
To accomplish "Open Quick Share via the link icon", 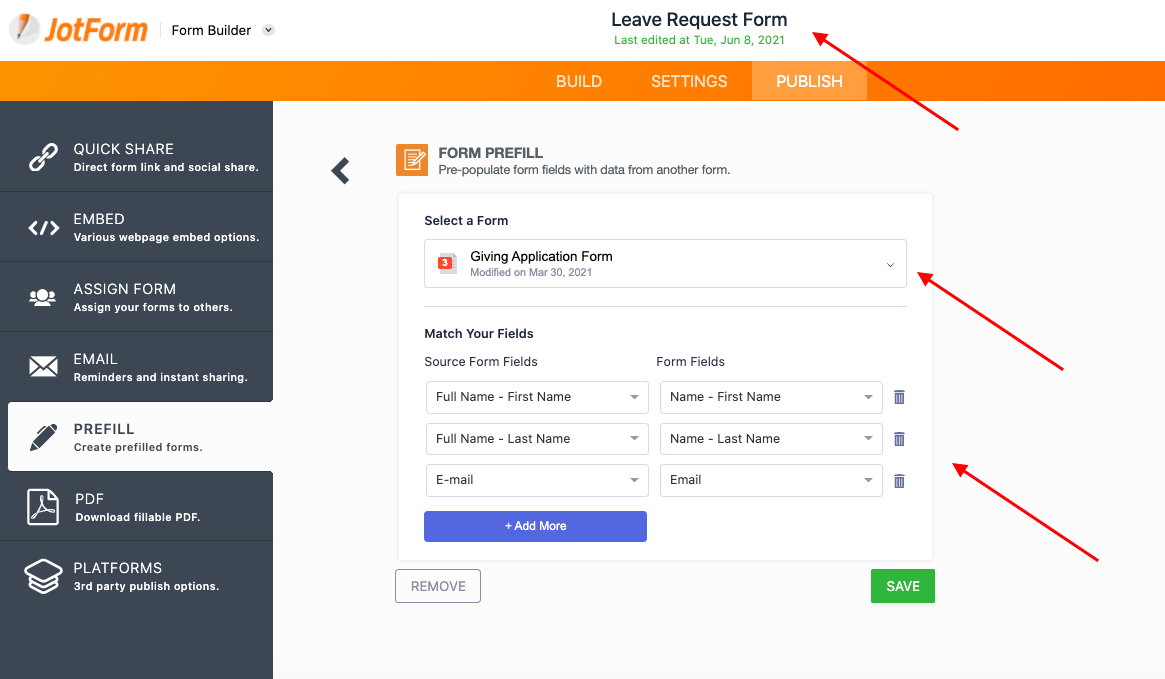I will (43, 157).
